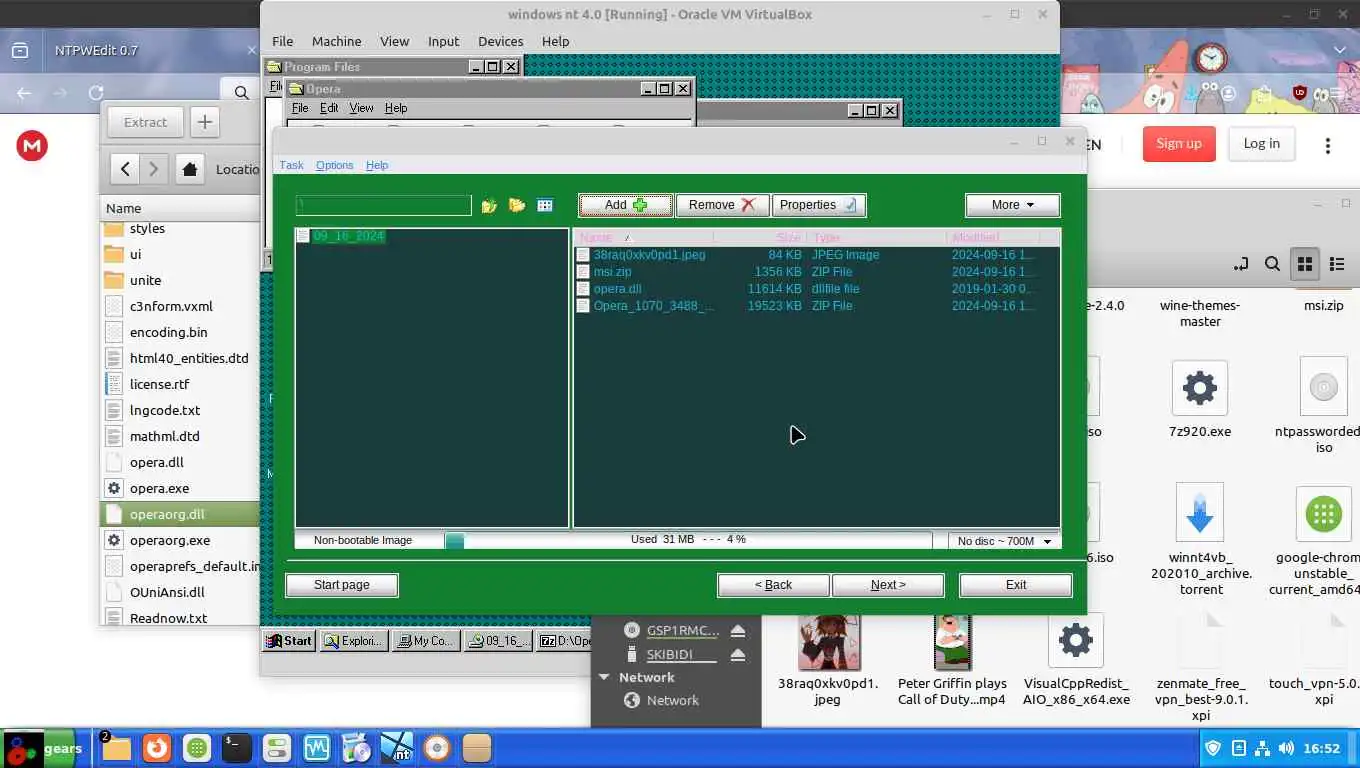Open the Firefox icon in the taskbar
The width and height of the screenshot is (1360, 768).
pyautogui.click(x=156, y=748)
